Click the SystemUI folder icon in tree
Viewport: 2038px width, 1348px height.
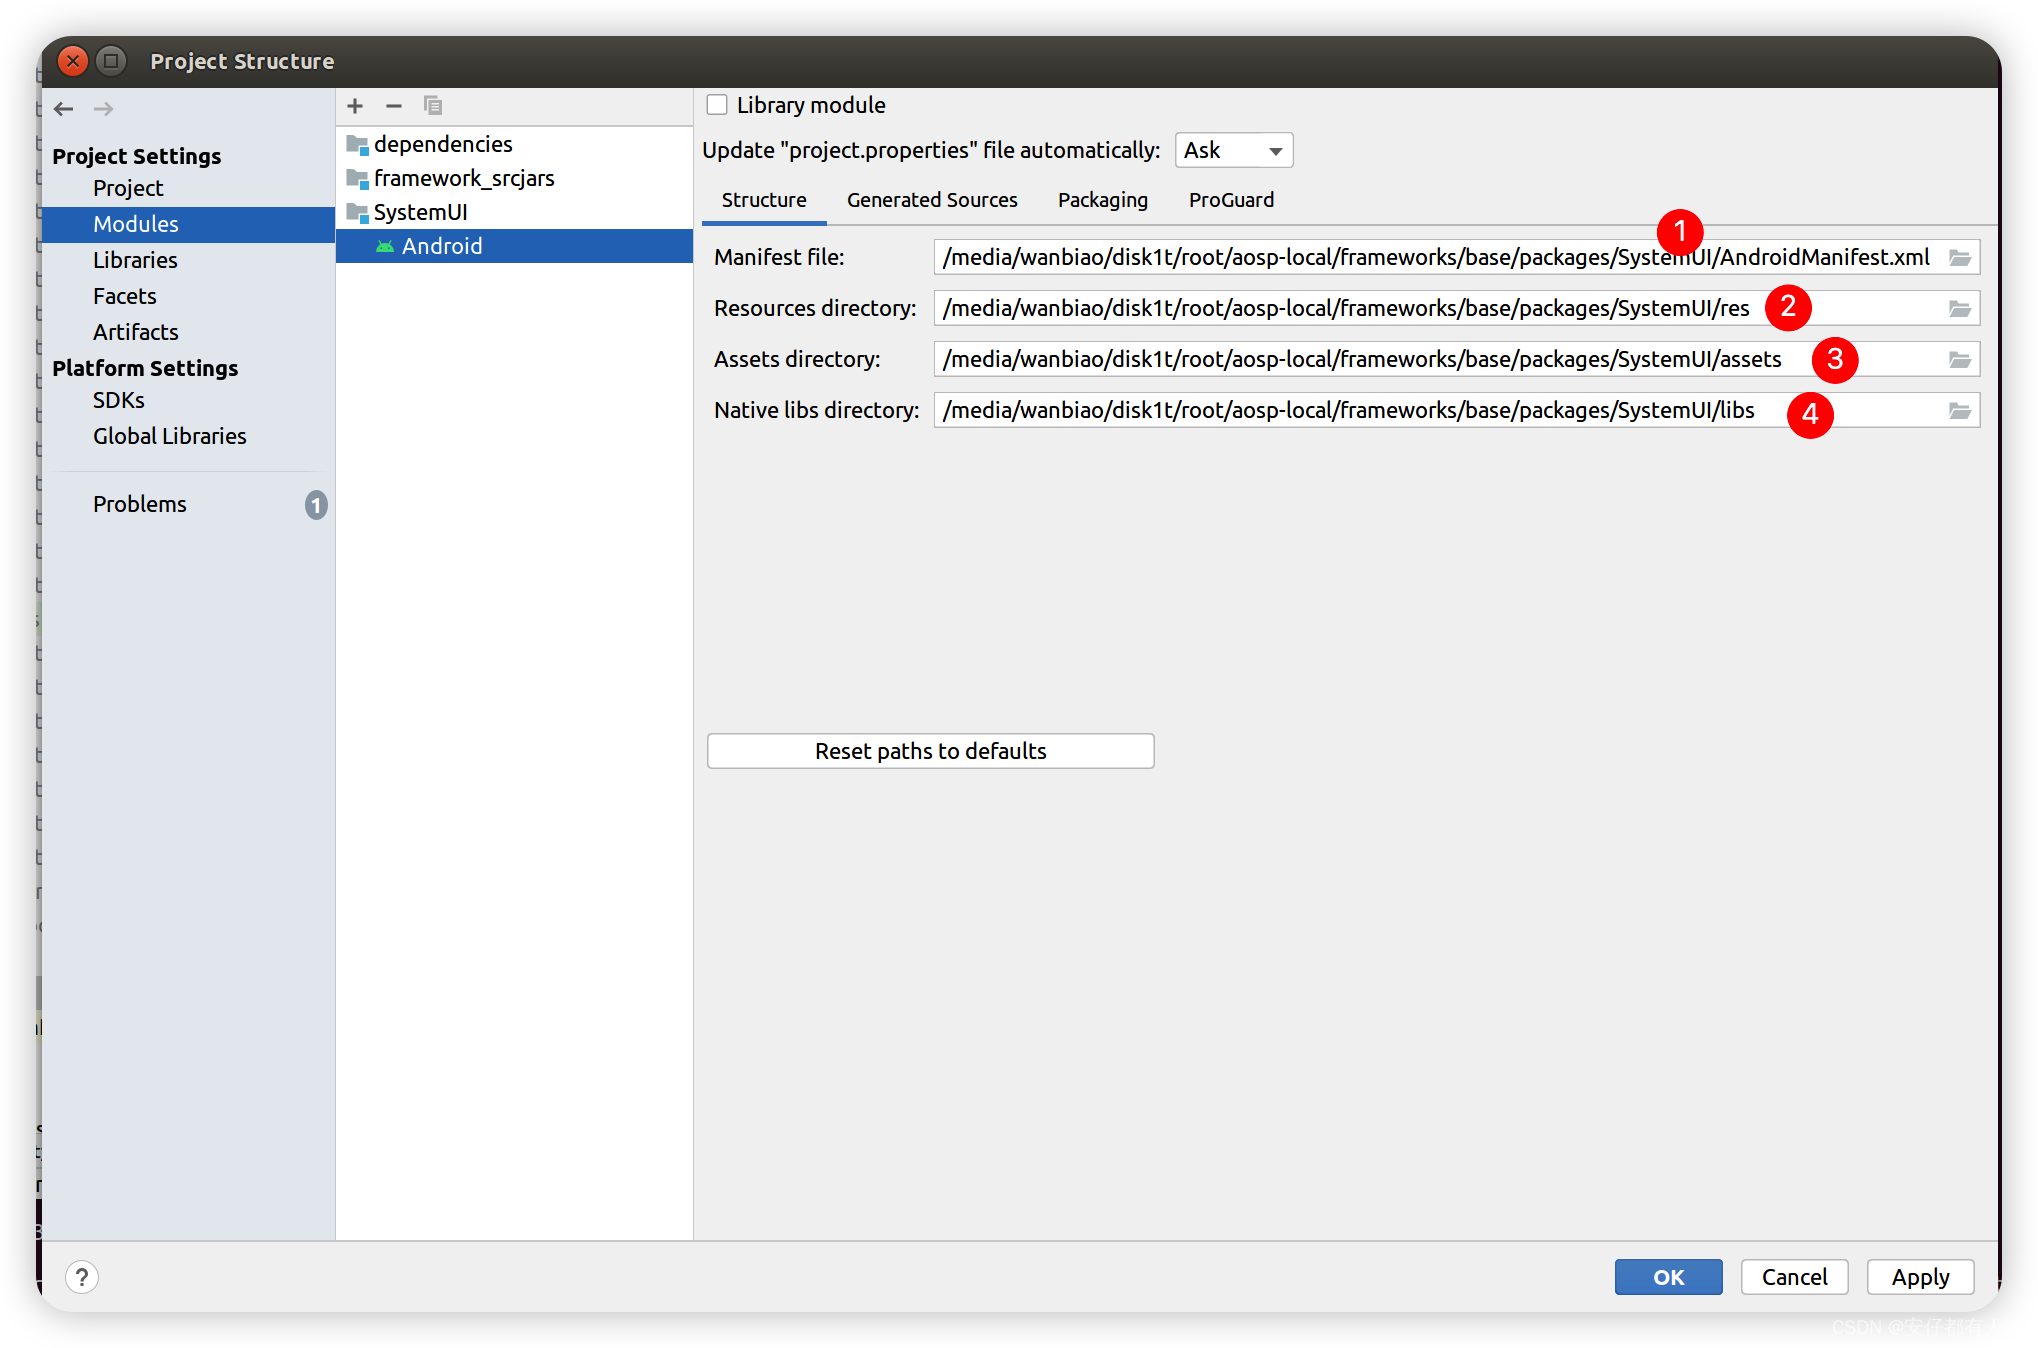tap(359, 212)
